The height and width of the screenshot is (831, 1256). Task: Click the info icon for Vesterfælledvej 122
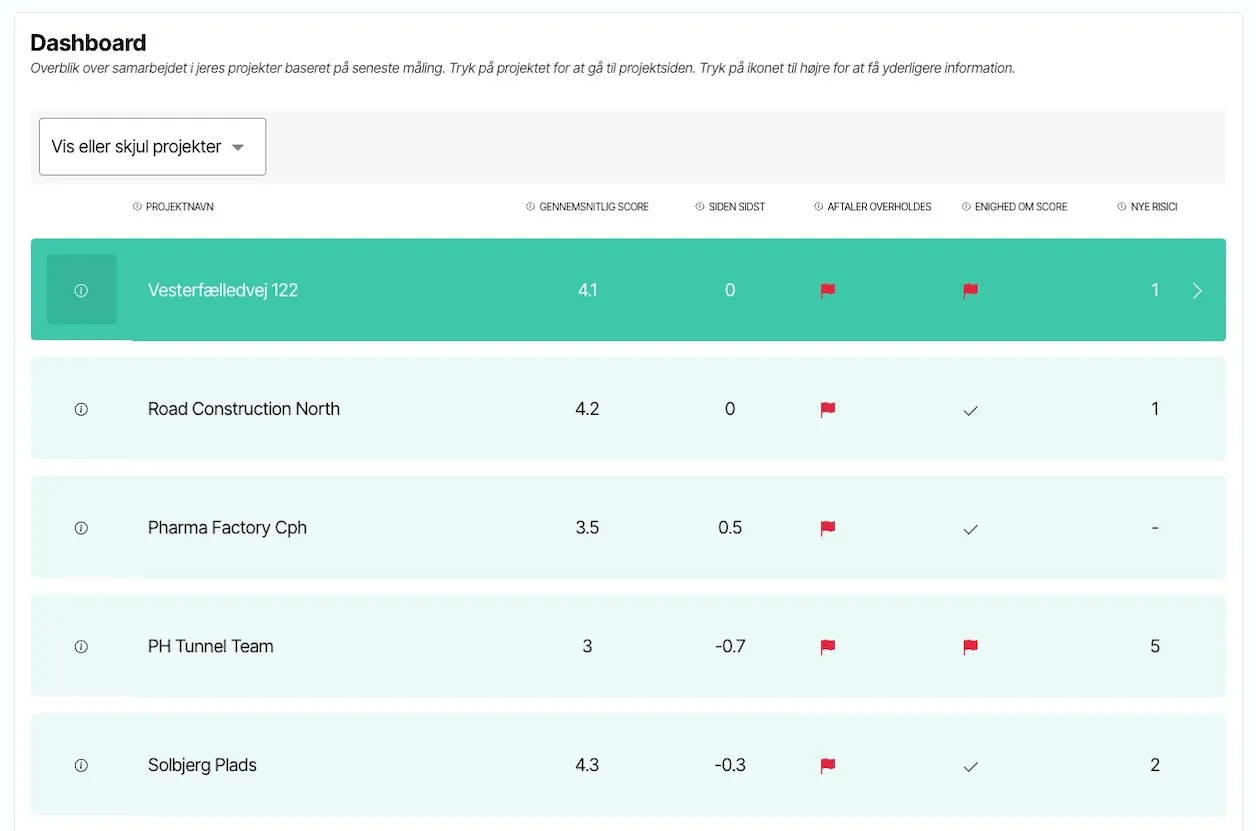click(x=81, y=290)
